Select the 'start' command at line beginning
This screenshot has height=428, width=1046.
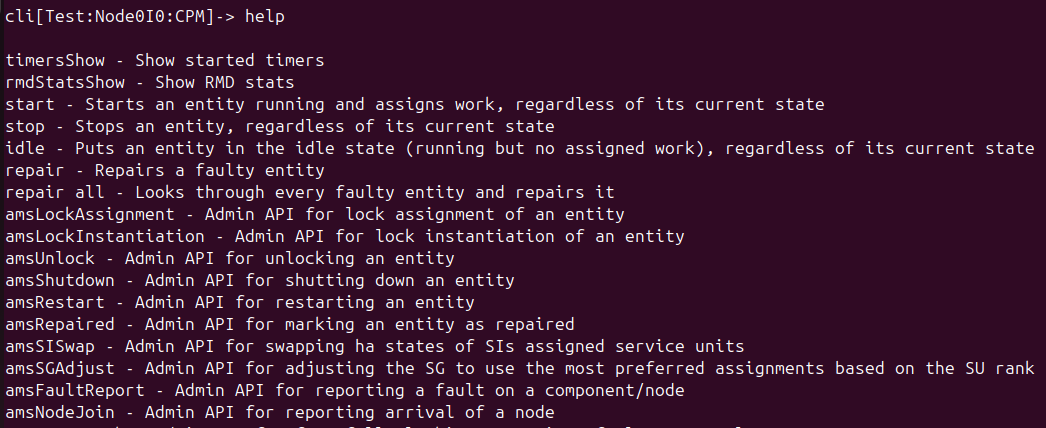point(30,105)
